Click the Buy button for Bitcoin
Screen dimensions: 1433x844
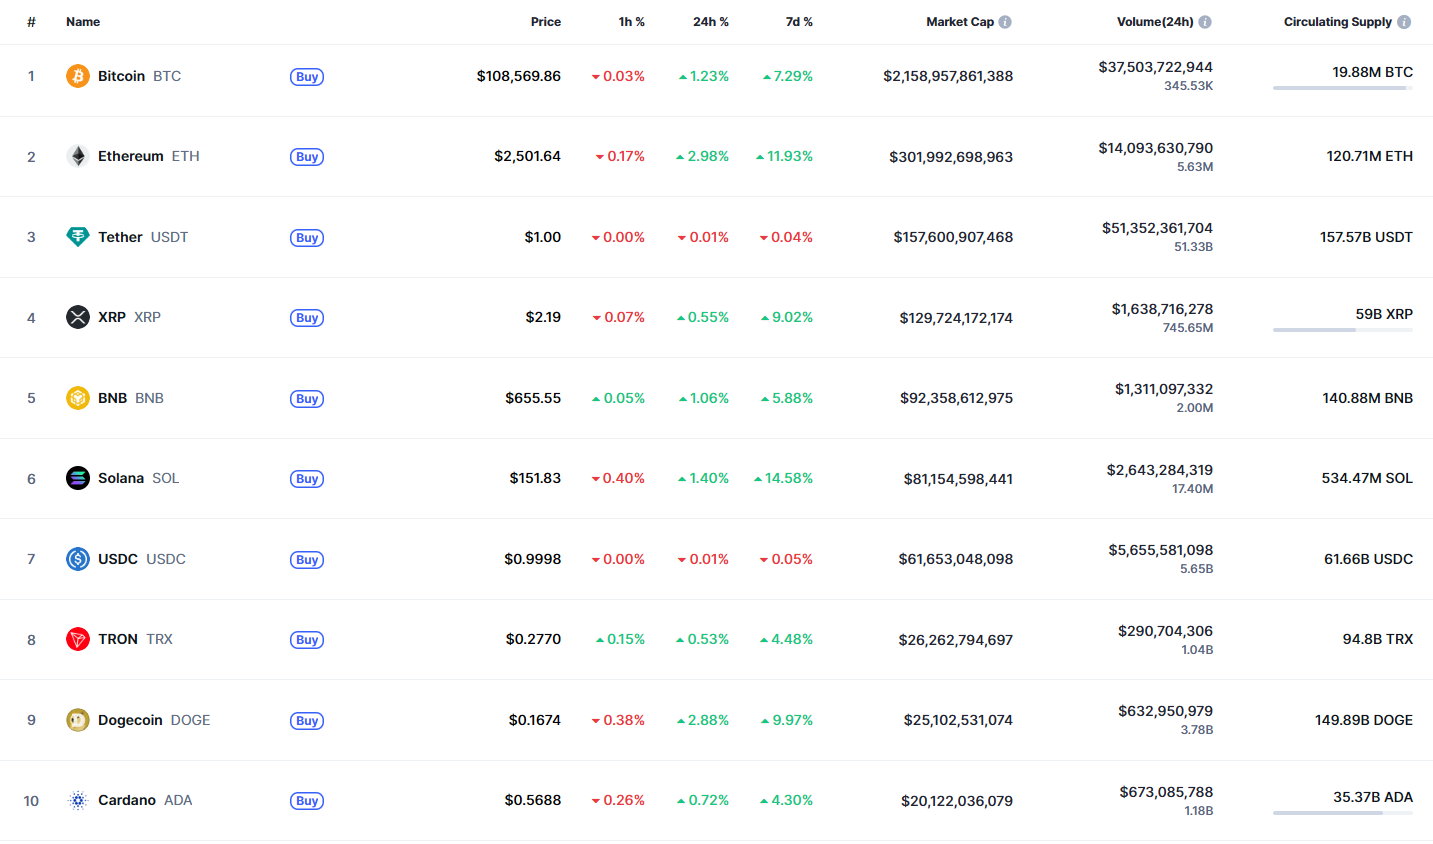pos(307,77)
